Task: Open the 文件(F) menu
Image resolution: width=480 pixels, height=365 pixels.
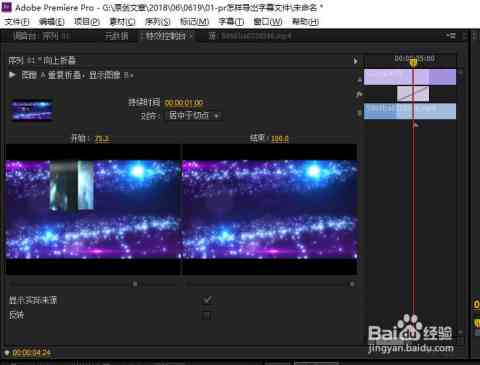Action: coord(17,22)
